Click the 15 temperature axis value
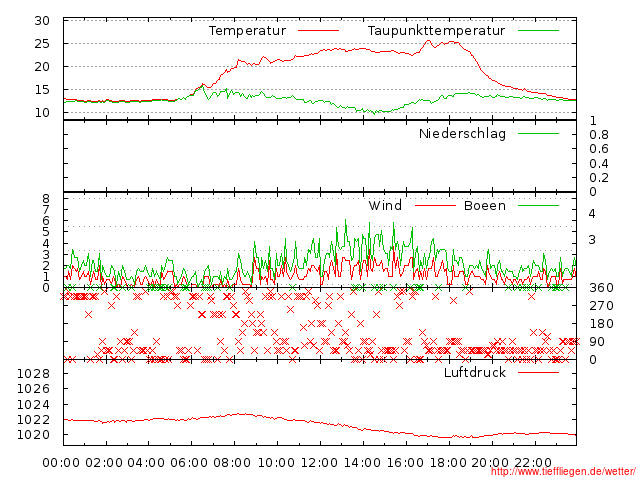 [42, 89]
